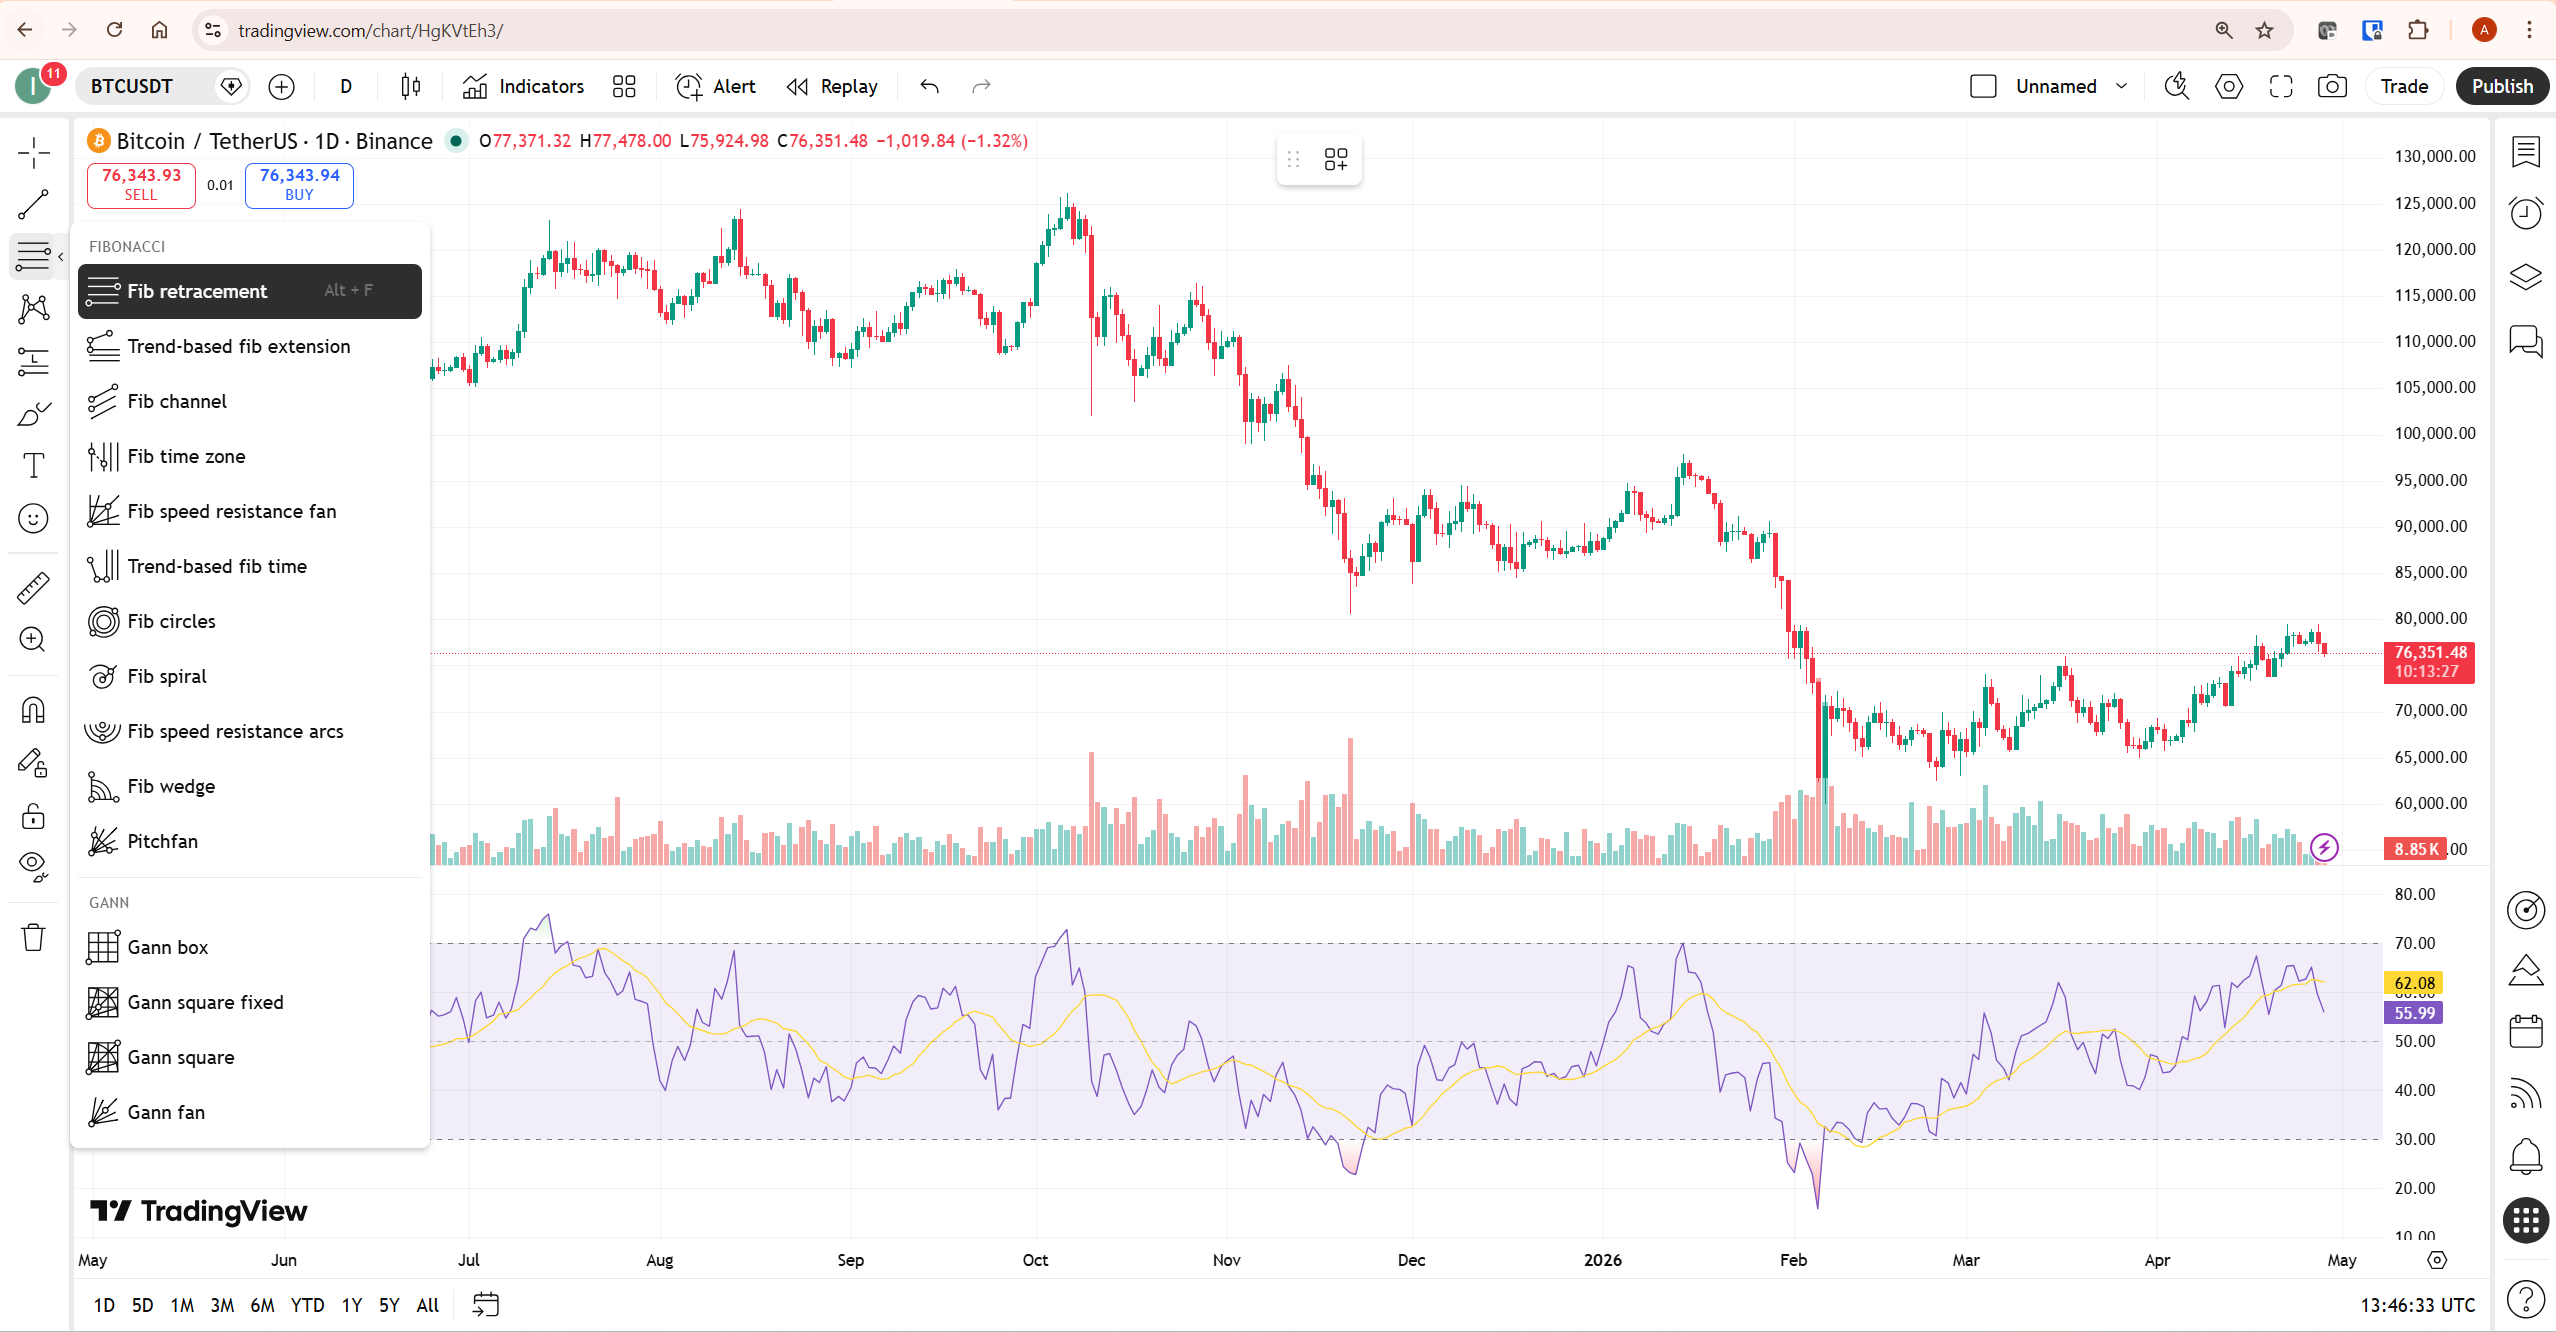Screen dimensions: 2556x1332
Task: Open the chats panel icon
Action: point(2526,341)
